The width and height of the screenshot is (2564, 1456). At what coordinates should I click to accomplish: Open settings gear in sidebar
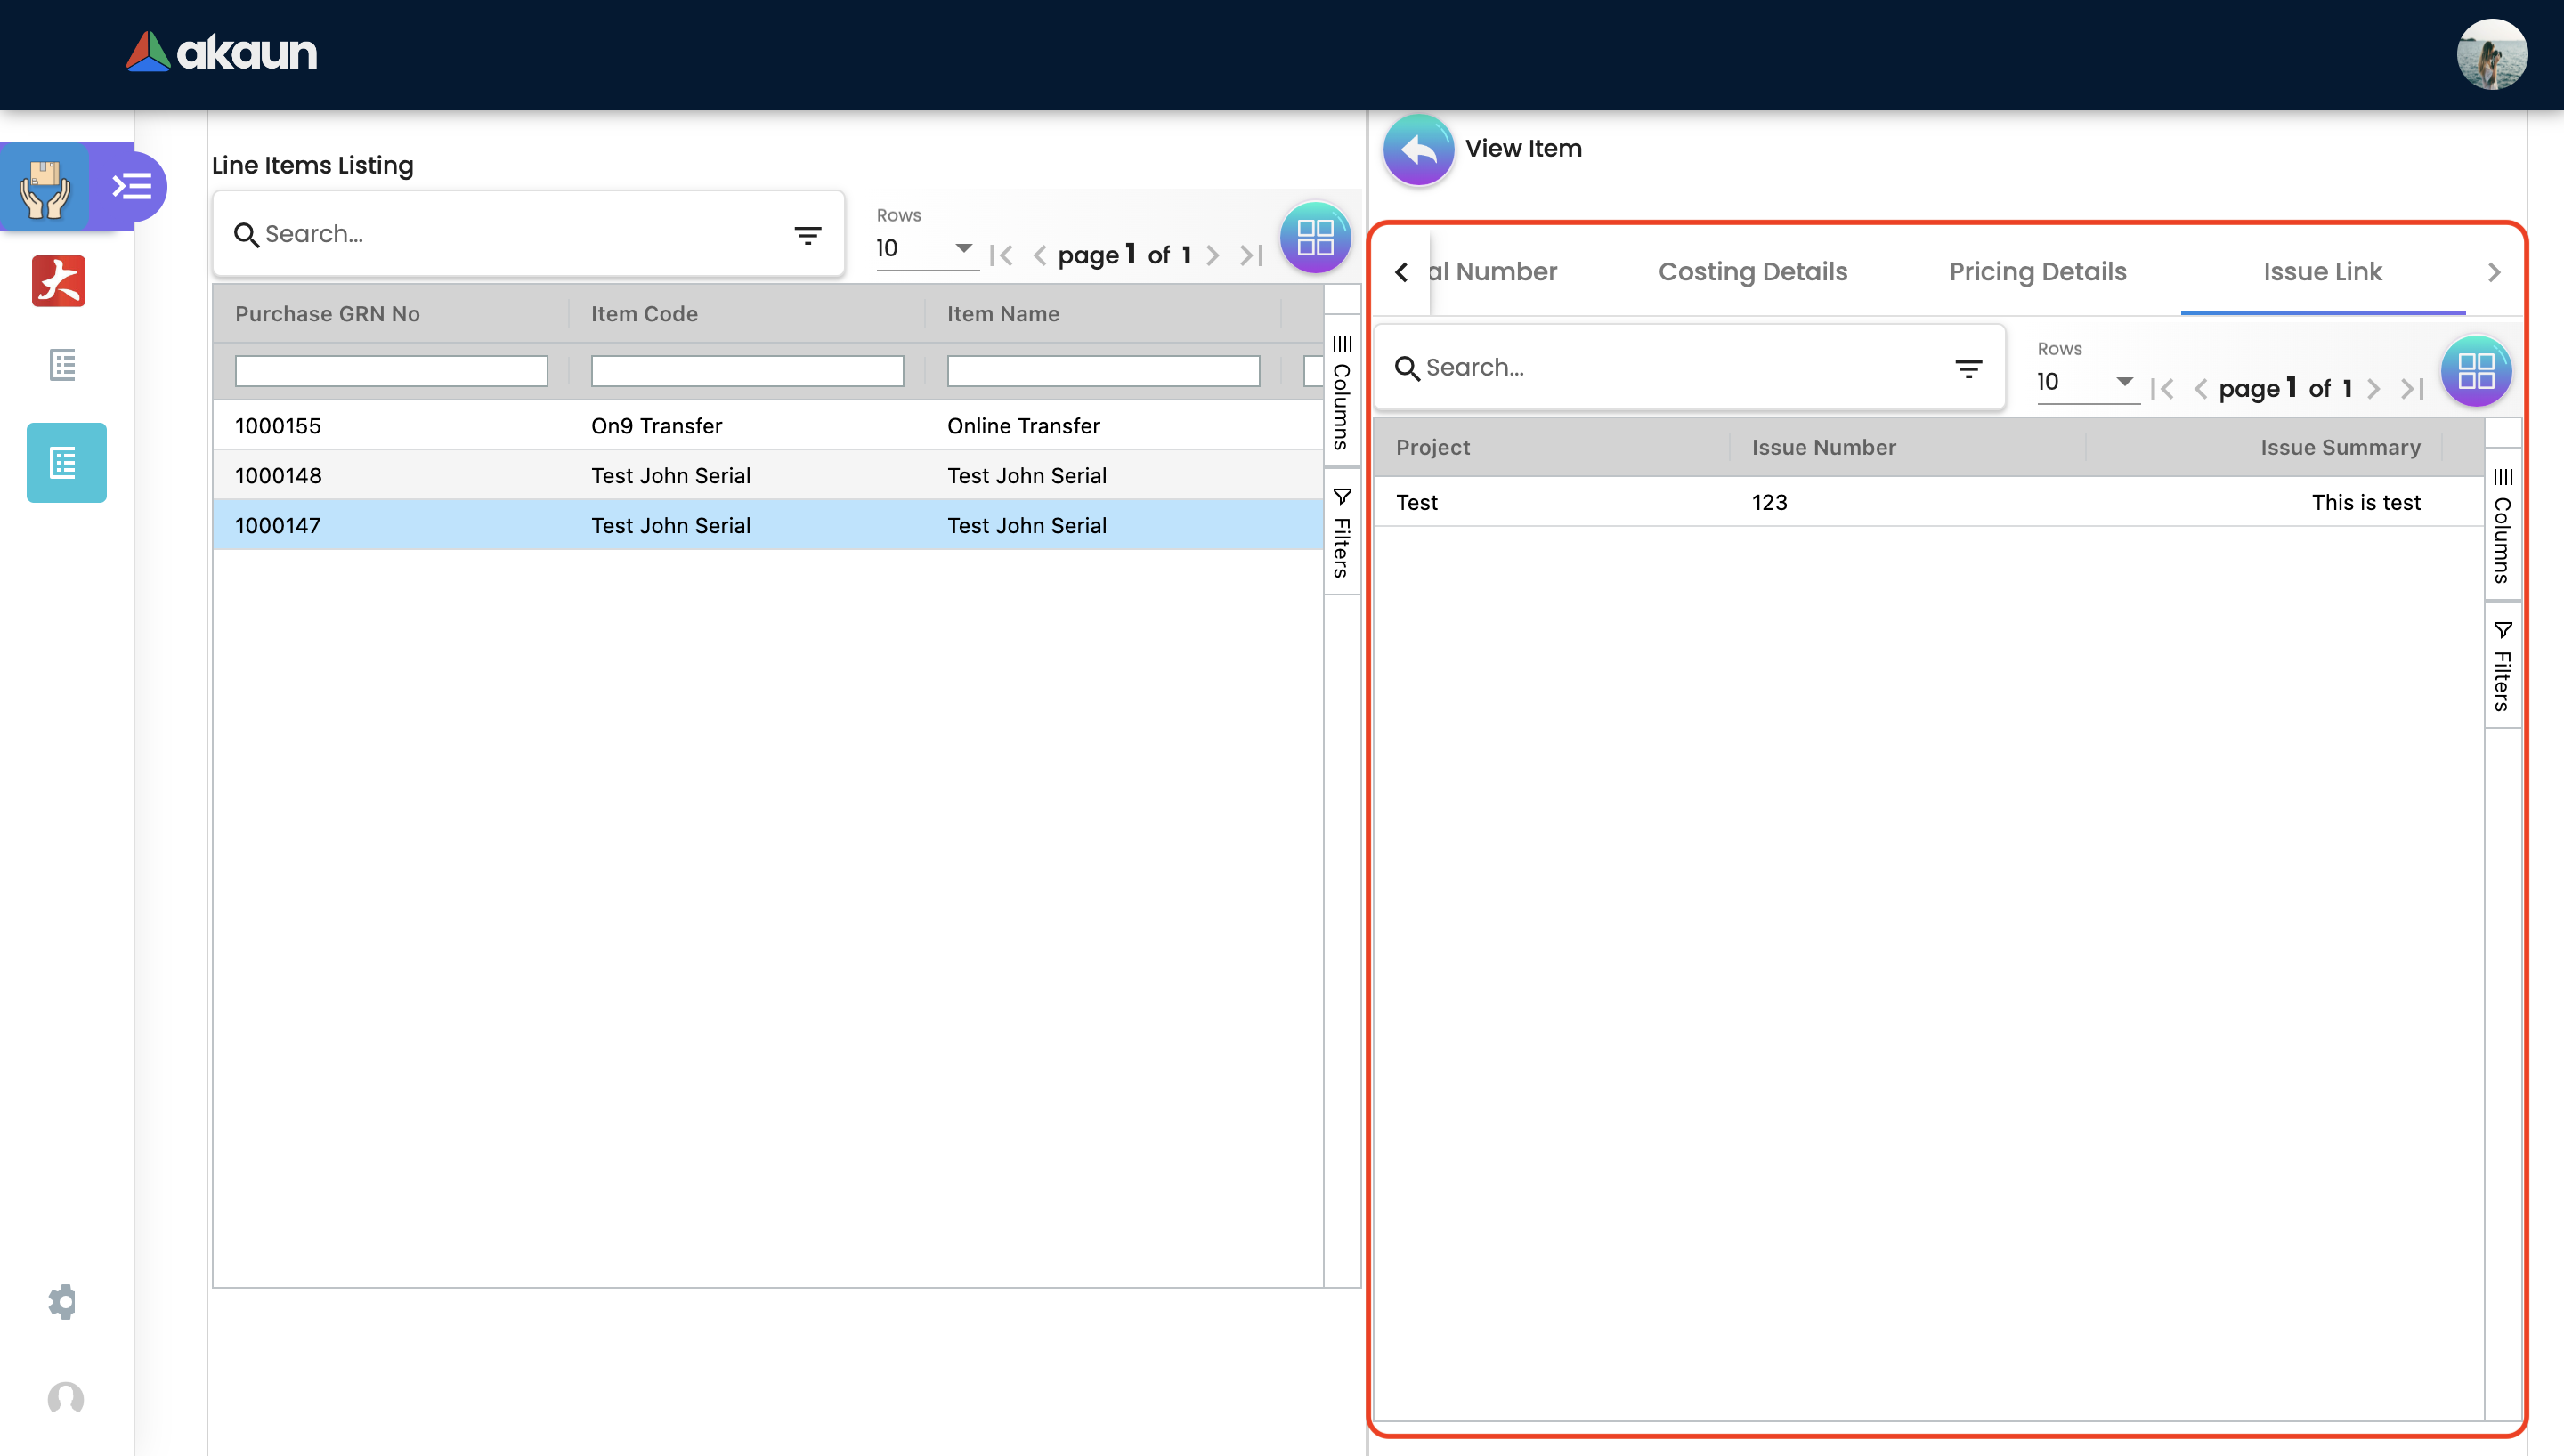[x=63, y=1301]
